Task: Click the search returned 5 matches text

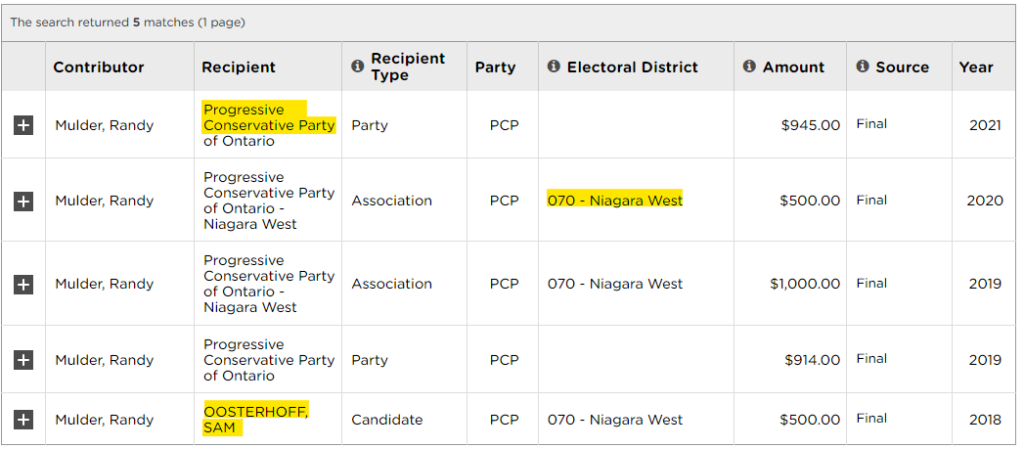Action: tap(127, 22)
